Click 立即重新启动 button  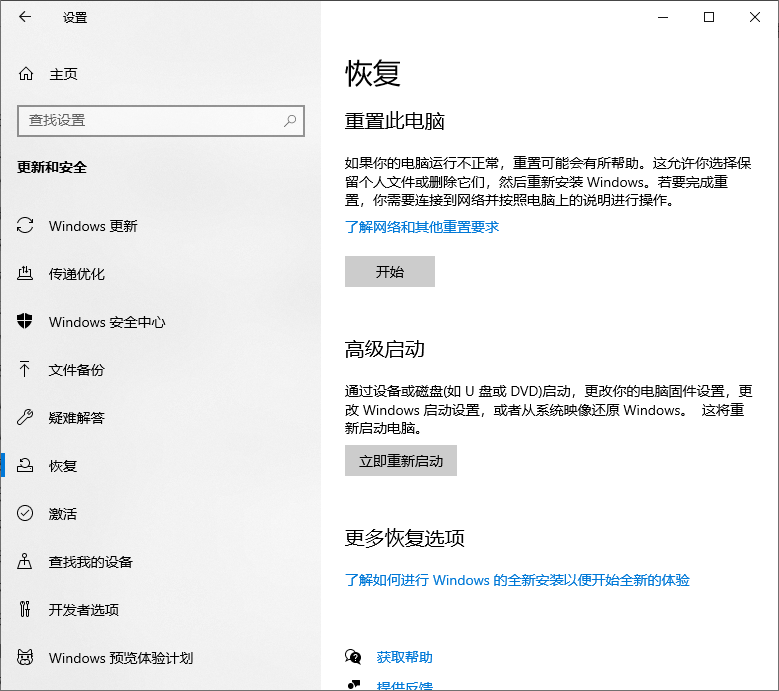[x=401, y=461]
